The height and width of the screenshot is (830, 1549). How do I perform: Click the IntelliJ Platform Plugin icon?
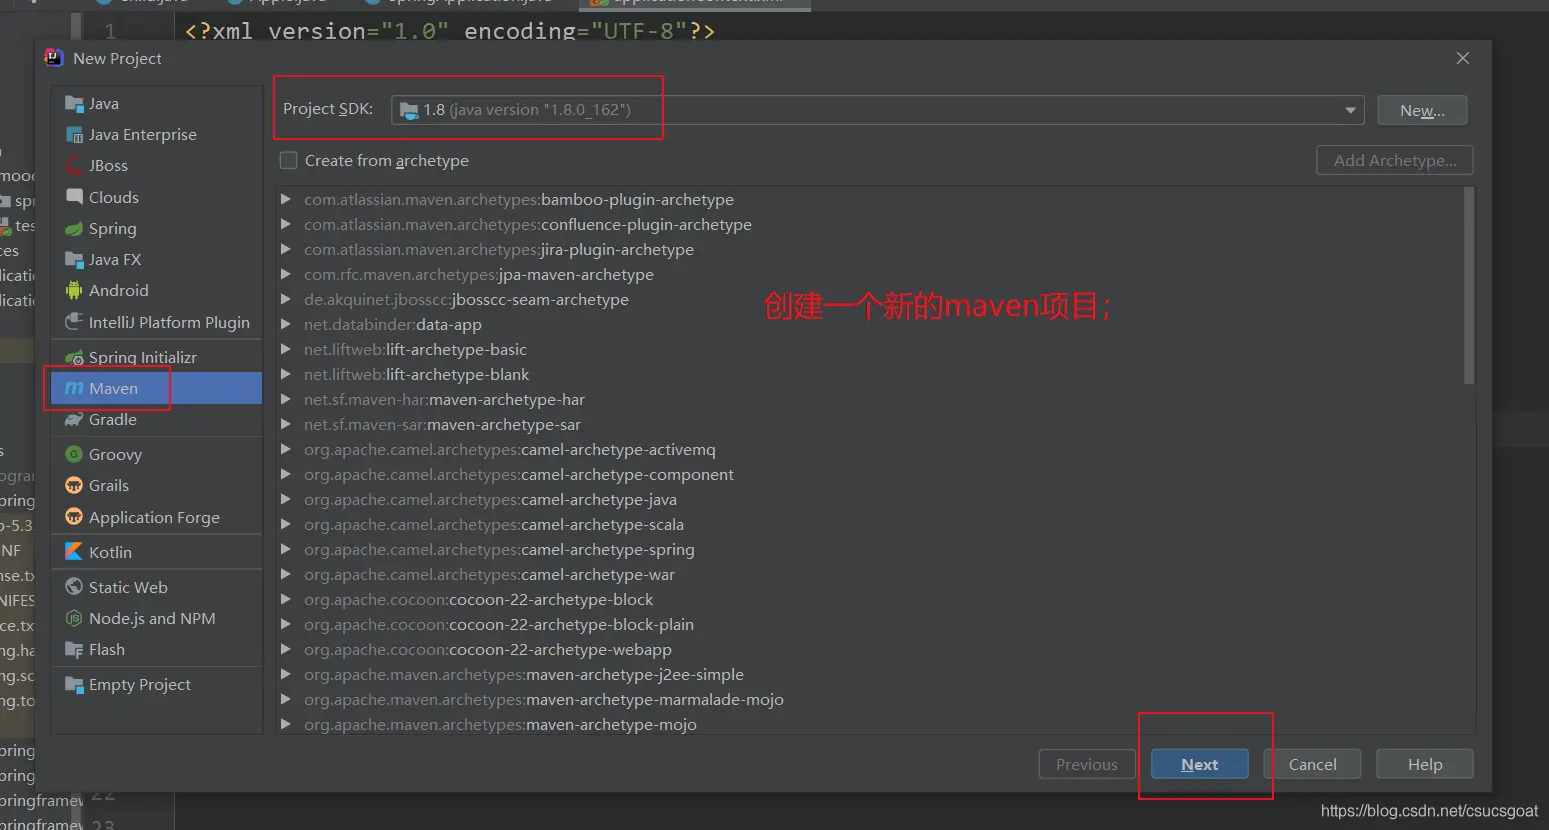(74, 322)
